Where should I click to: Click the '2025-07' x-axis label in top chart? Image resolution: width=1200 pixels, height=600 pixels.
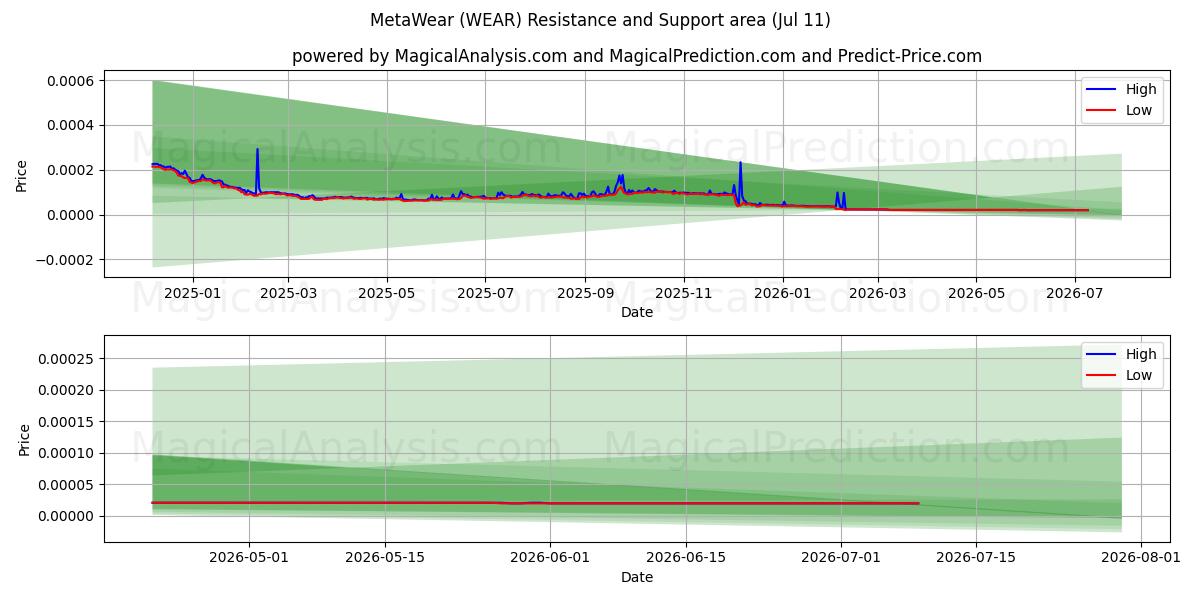tap(485, 294)
